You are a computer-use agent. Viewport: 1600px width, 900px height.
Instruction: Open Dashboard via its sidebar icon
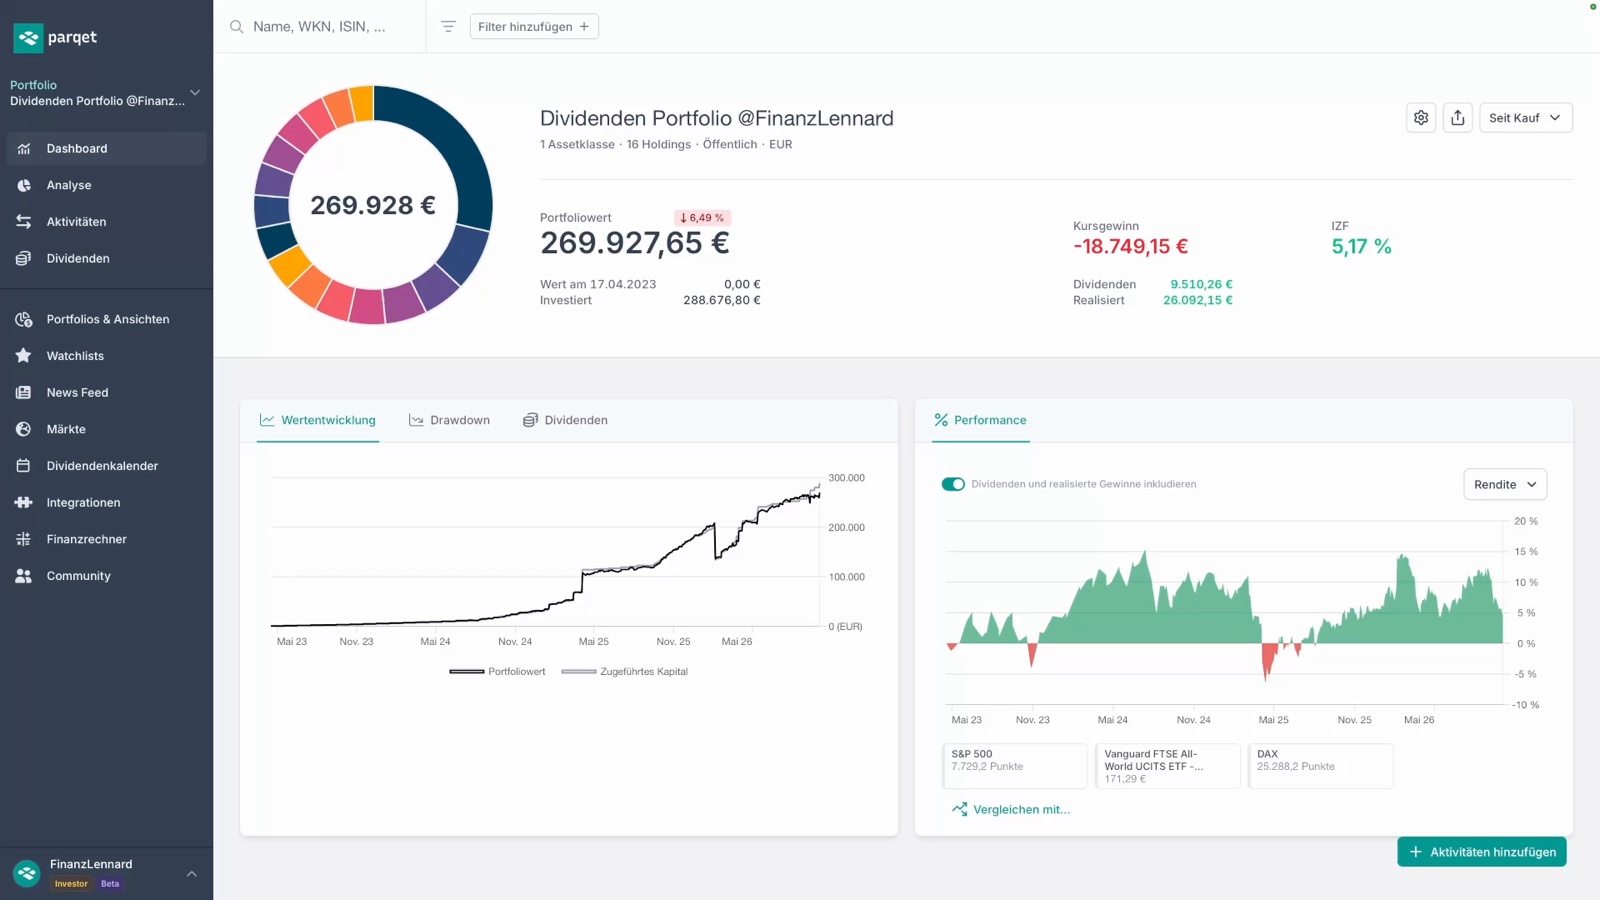coord(24,149)
